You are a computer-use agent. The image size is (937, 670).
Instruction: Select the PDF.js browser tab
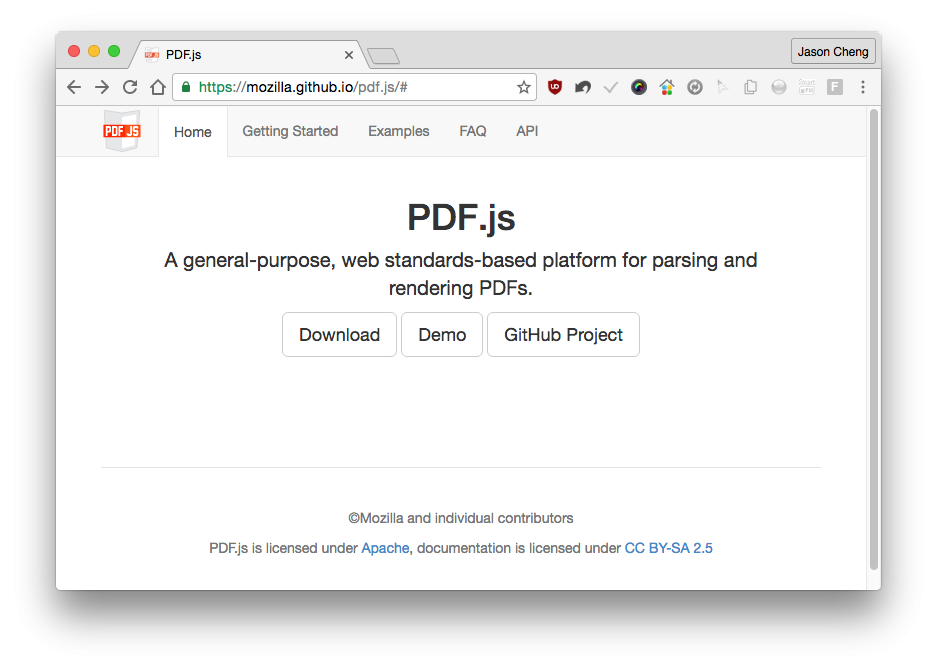click(x=248, y=55)
